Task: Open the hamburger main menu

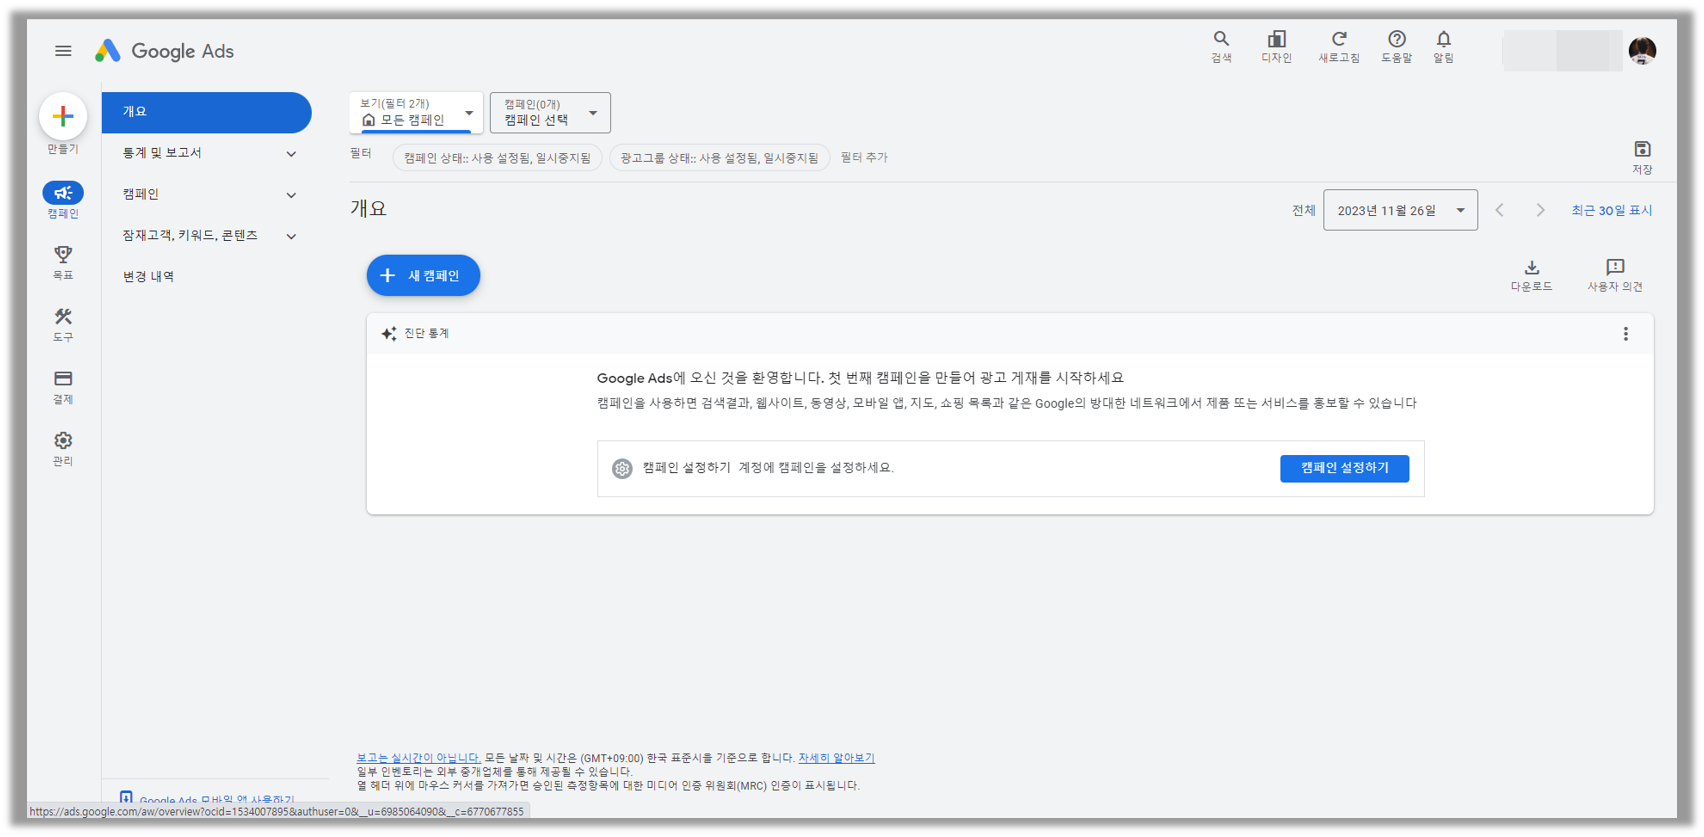Action: click(63, 51)
